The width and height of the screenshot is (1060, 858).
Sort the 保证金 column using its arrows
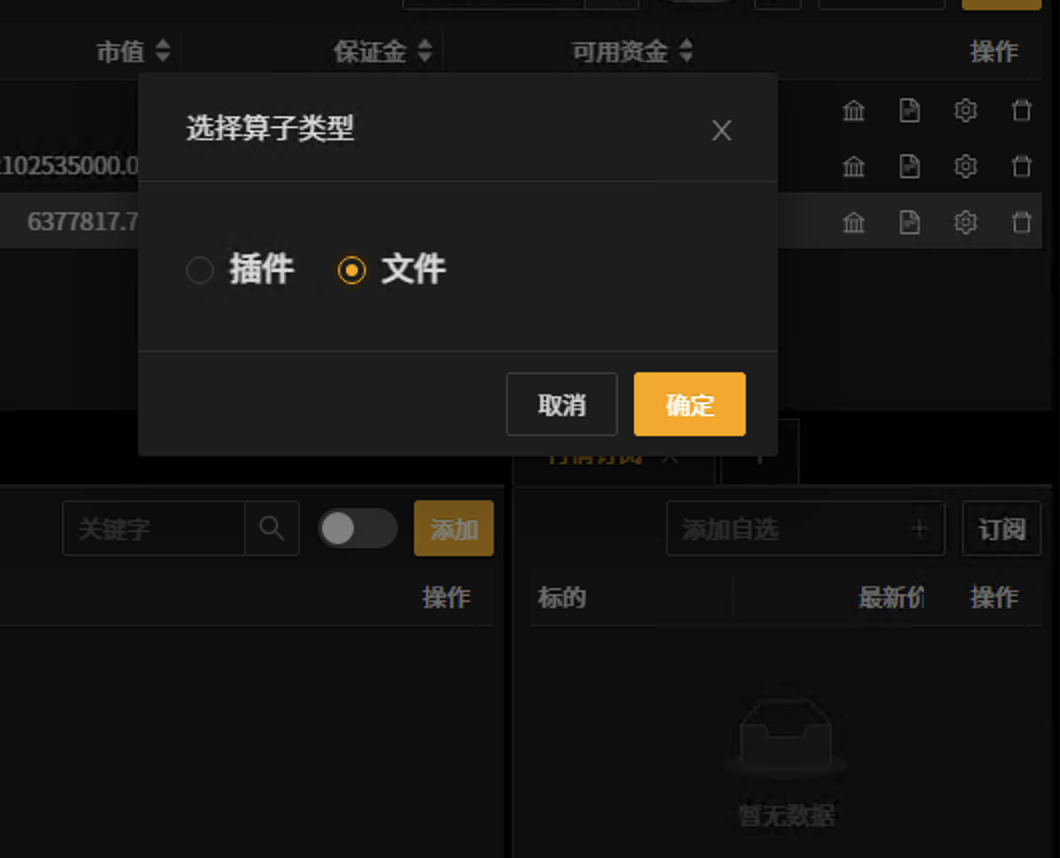(424, 51)
